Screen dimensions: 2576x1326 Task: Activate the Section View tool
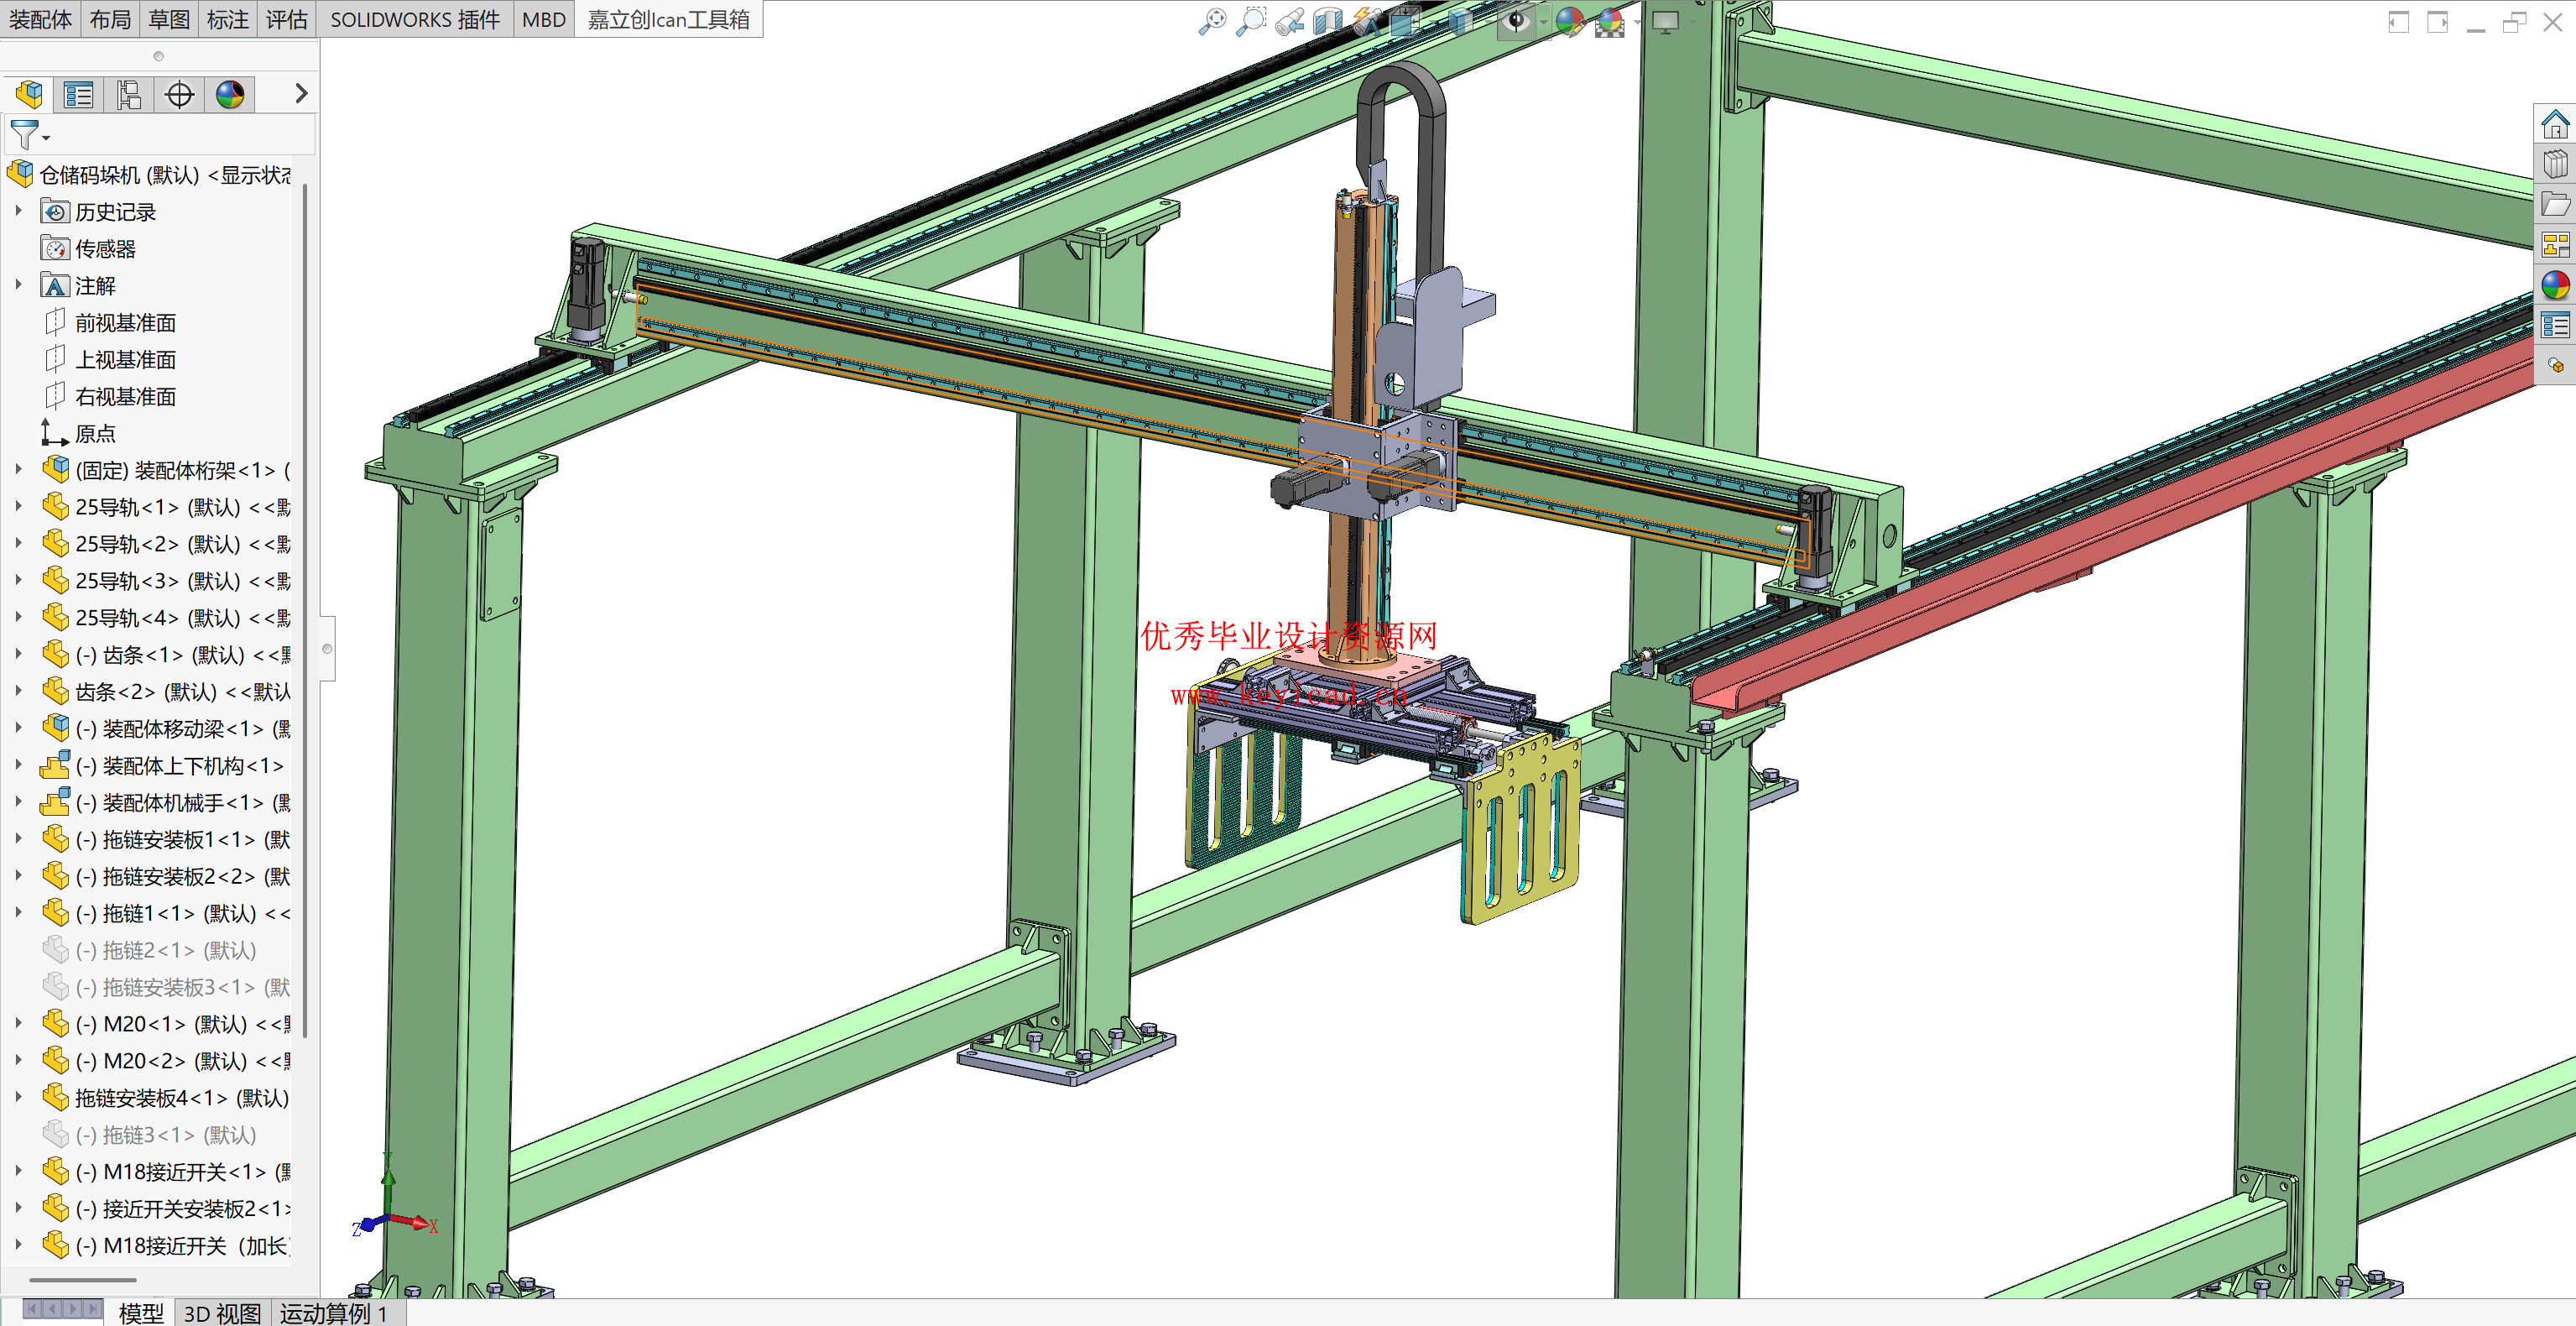[1328, 21]
